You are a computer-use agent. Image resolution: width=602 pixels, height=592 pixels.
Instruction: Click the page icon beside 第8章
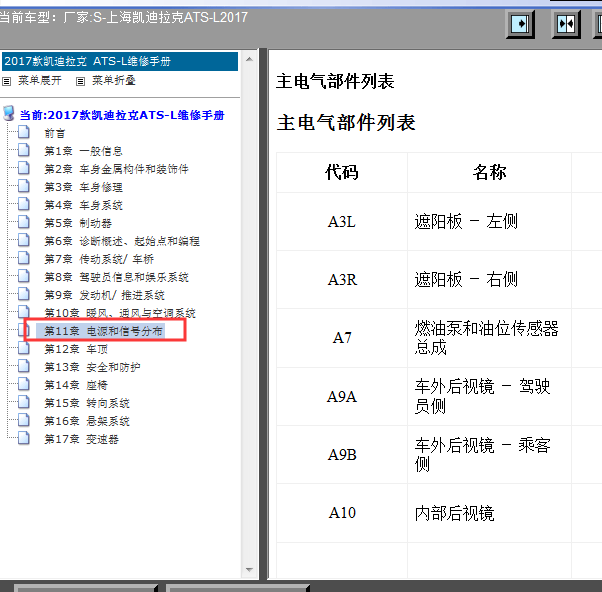click(24, 276)
